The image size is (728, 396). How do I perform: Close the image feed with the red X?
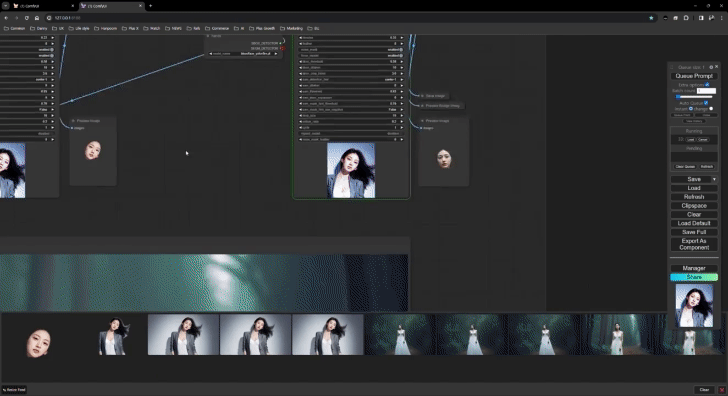click(722, 390)
